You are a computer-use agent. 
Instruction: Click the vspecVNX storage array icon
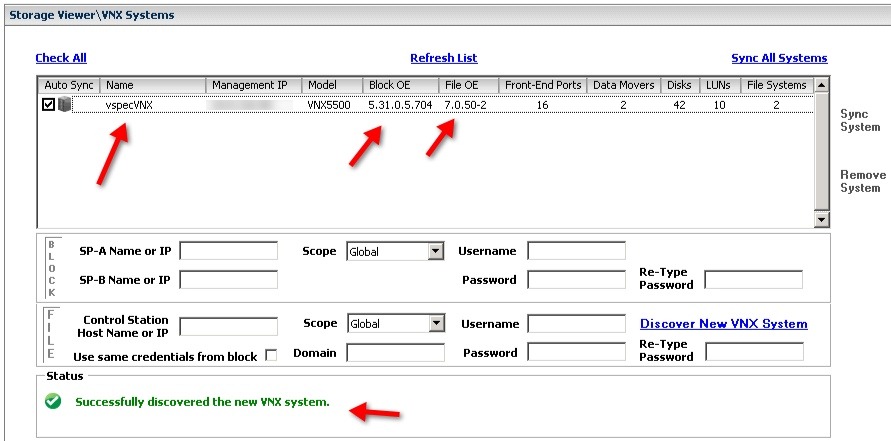pyautogui.click(x=65, y=105)
